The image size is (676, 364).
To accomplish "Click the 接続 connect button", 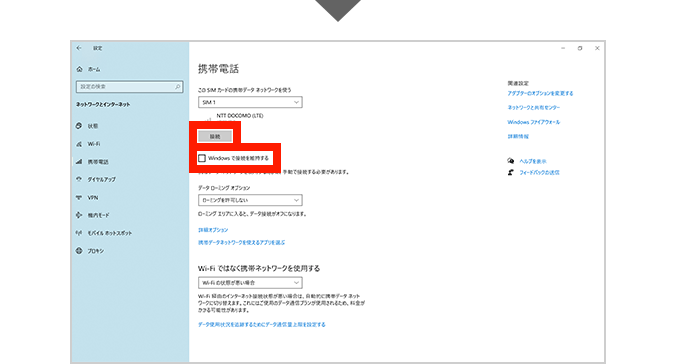I will [x=215, y=136].
